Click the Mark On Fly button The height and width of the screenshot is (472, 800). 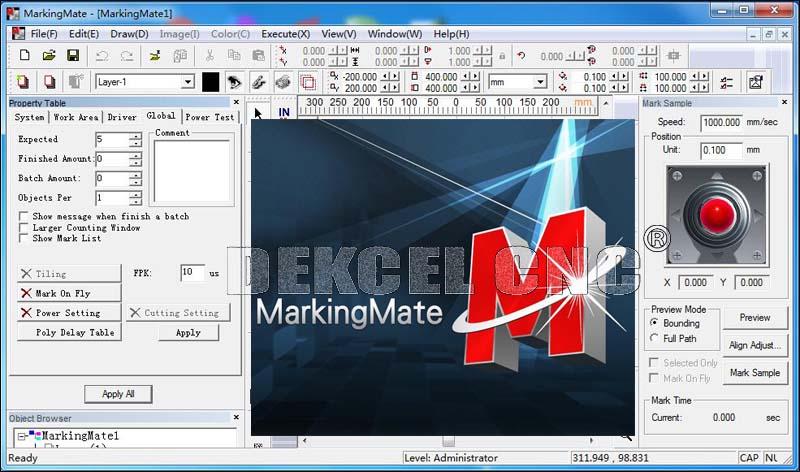pos(69,293)
